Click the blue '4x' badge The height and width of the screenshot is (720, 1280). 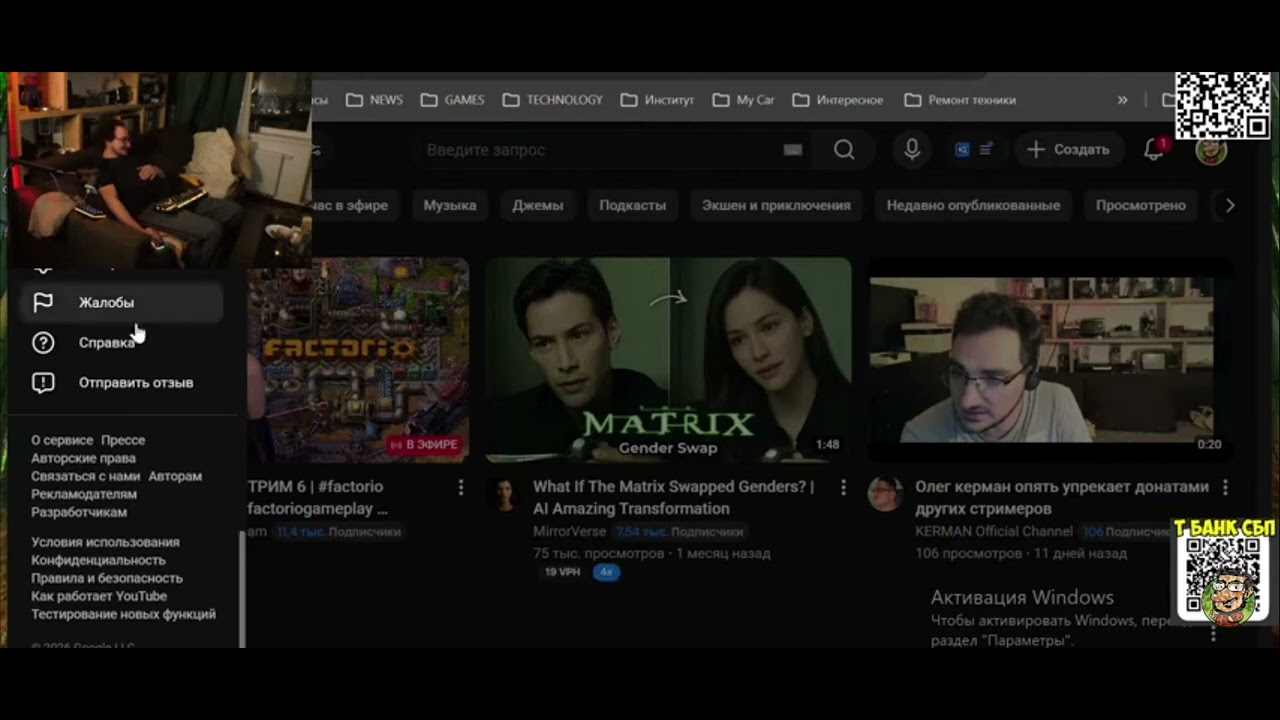[605, 572]
